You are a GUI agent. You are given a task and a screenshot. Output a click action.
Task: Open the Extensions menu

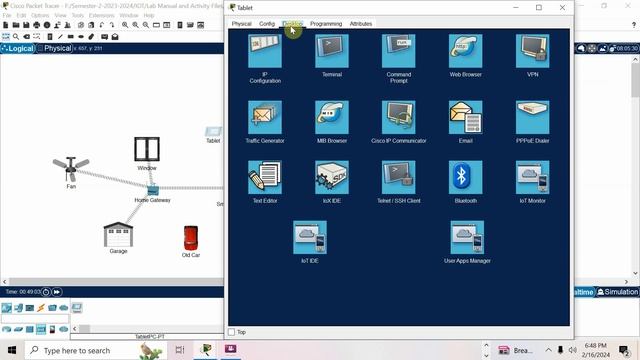click(x=102, y=15)
